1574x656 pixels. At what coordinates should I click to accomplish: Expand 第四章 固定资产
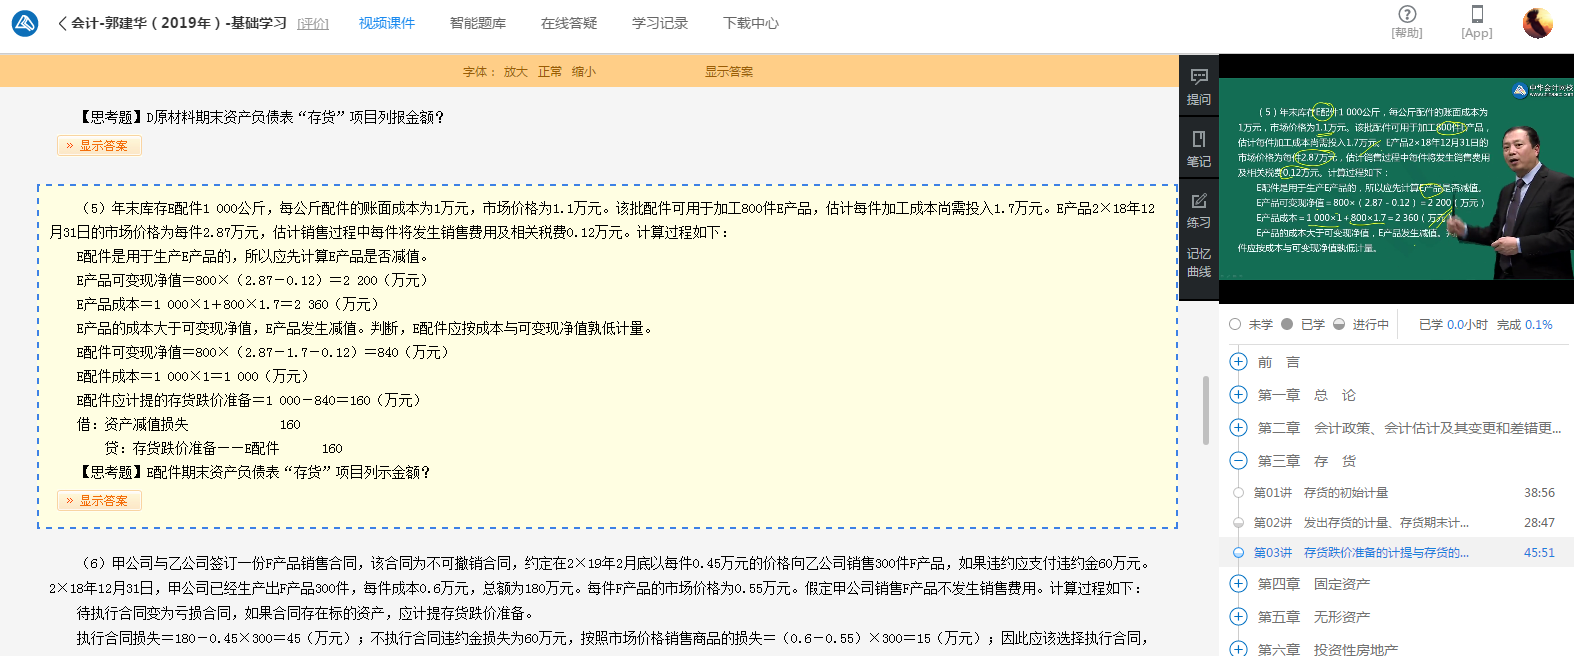coord(1238,584)
